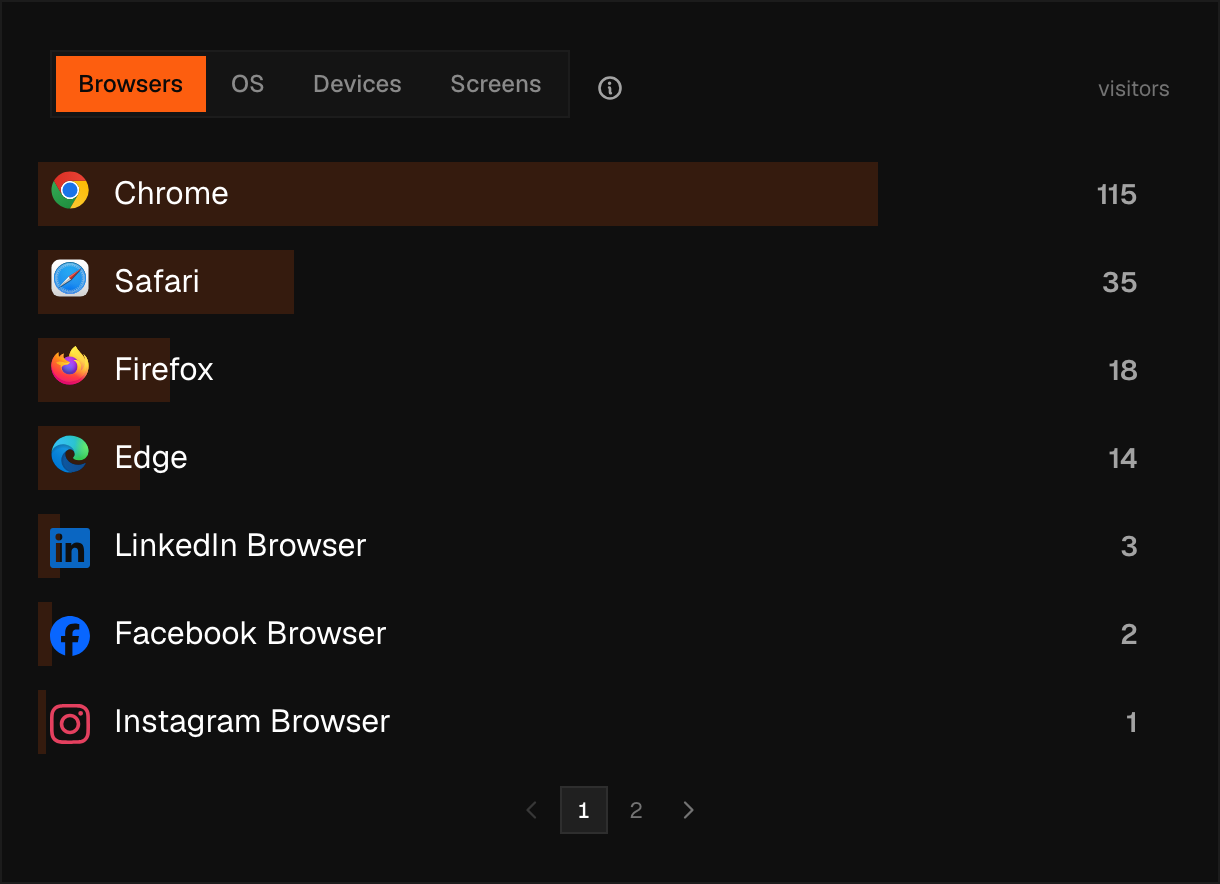Screen dimensions: 1220x884
Task: Click Edge's visitor count 14
Action: click(1123, 458)
